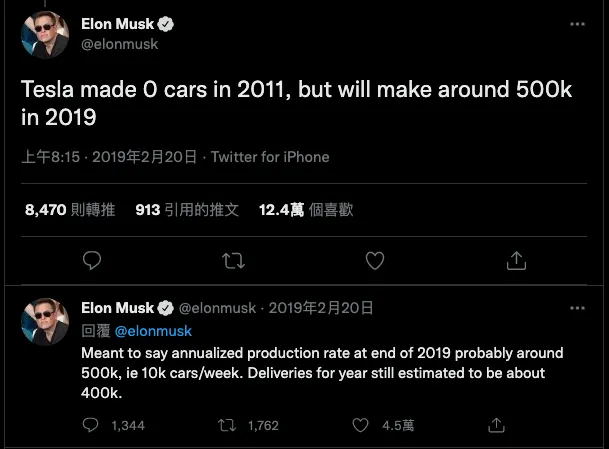
Task: Retweet the follow-up annualized production tweet
Action: coord(227,425)
